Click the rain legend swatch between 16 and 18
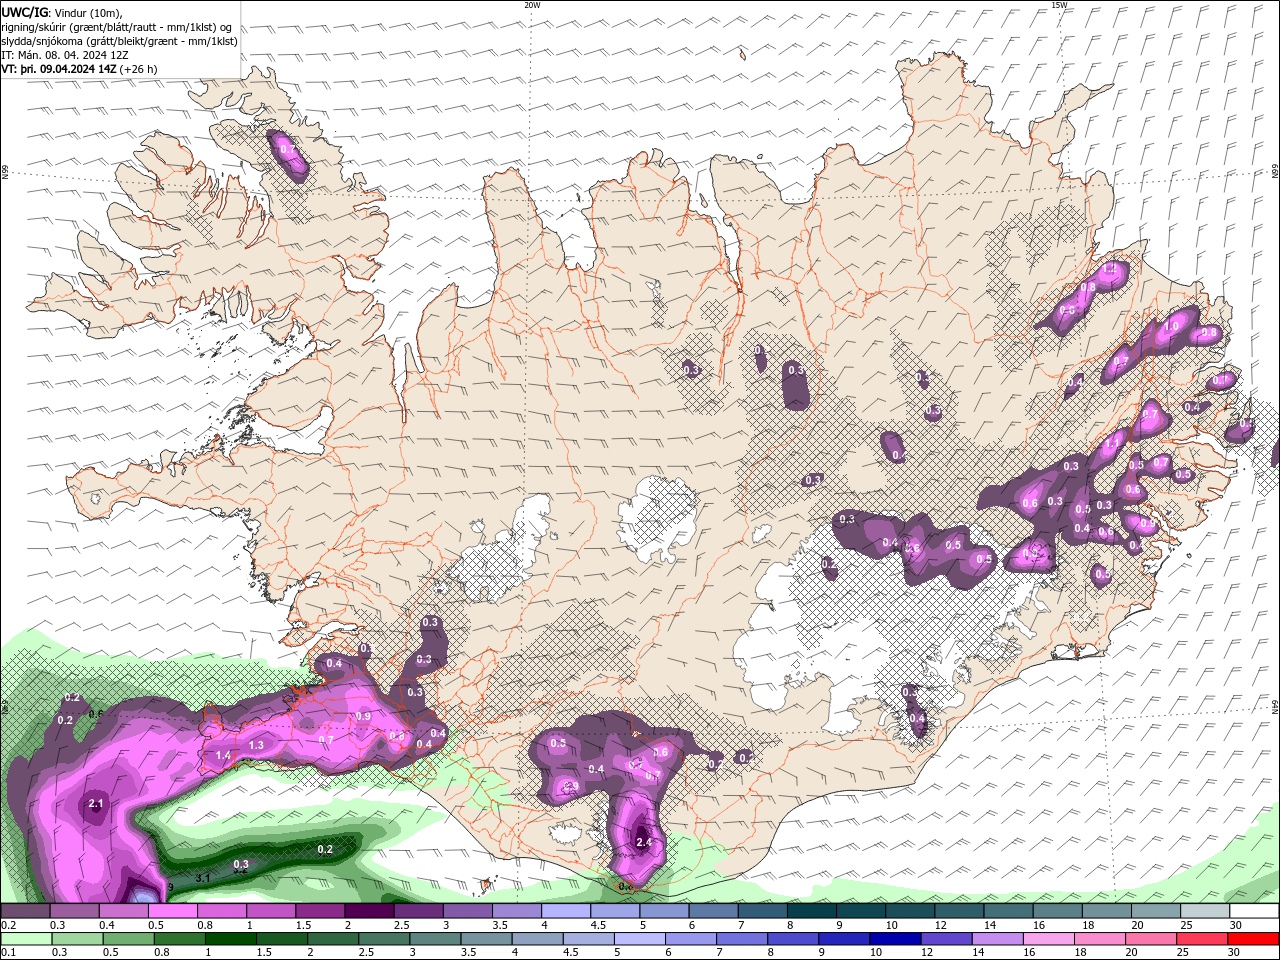 (x=1049, y=938)
